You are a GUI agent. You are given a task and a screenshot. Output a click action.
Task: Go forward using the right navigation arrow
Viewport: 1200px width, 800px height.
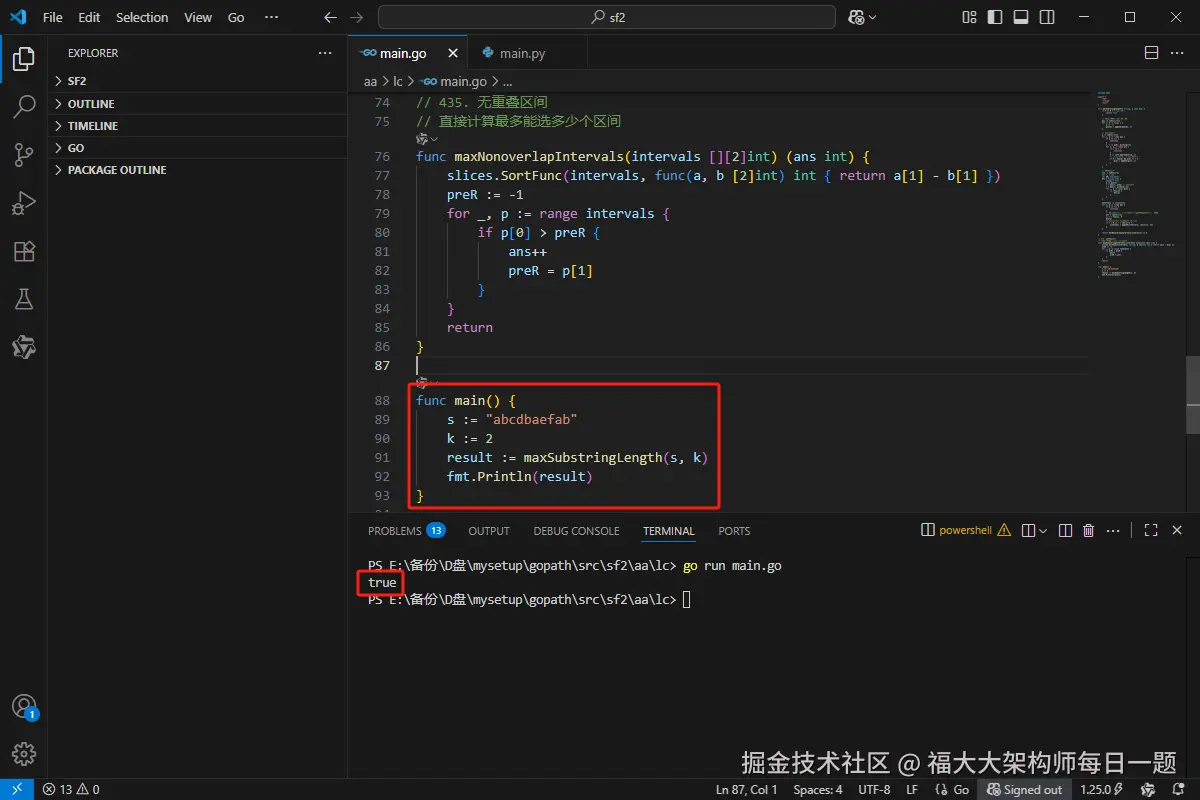click(359, 17)
